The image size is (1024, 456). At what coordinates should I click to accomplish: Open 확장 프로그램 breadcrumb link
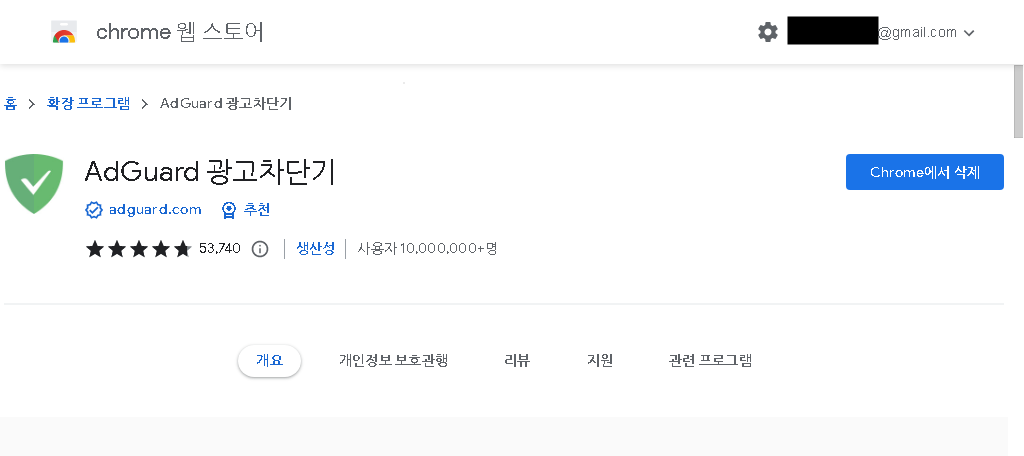[x=88, y=103]
